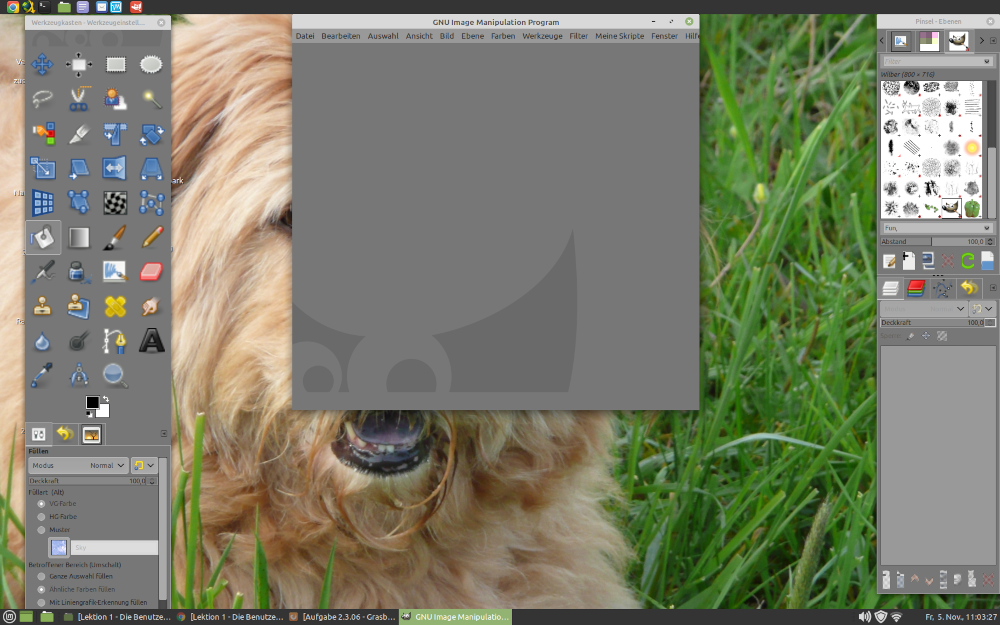Image resolution: width=1000 pixels, height=625 pixels.
Task: Activate the Smudge tool
Action: [x=152, y=307]
